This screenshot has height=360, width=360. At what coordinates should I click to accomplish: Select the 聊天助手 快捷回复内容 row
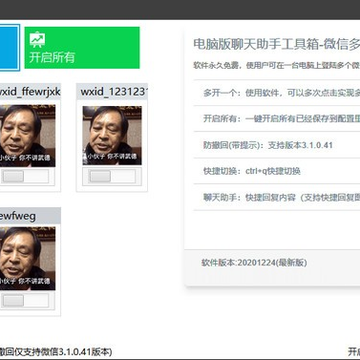[277, 197]
